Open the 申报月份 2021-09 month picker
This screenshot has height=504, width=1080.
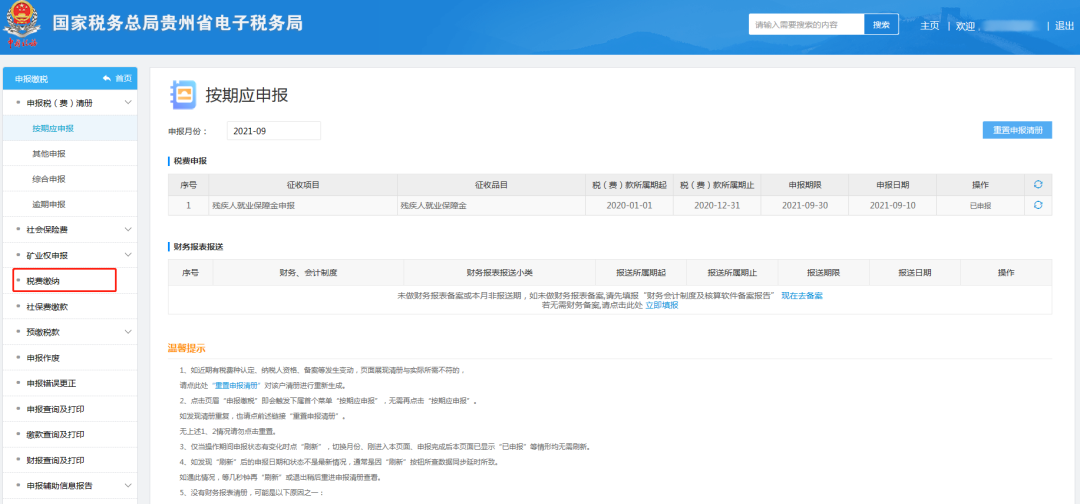pyautogui.click(x=273, y=131)
